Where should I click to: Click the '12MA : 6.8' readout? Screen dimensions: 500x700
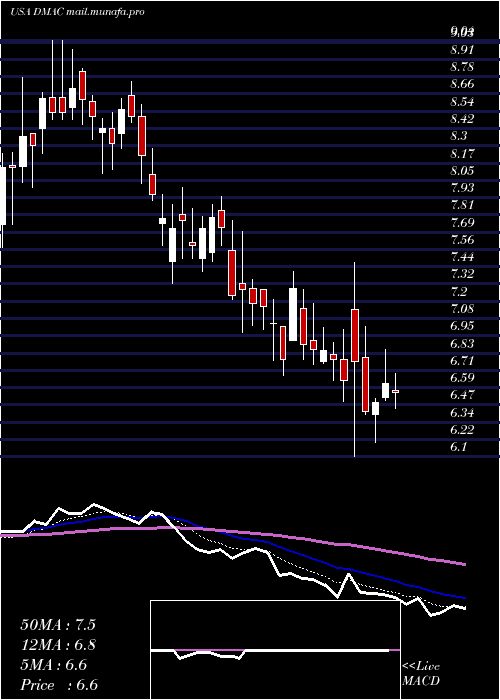(58, 645)
